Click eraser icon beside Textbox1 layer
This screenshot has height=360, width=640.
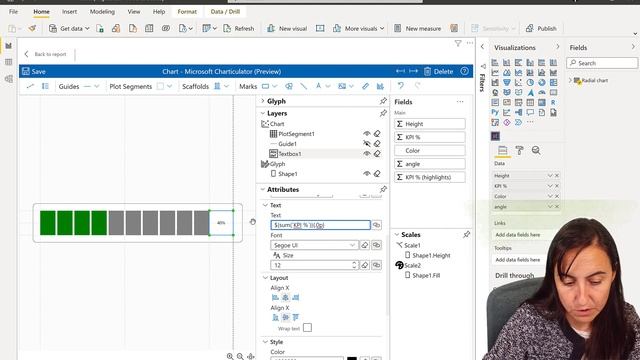(377, 154)
